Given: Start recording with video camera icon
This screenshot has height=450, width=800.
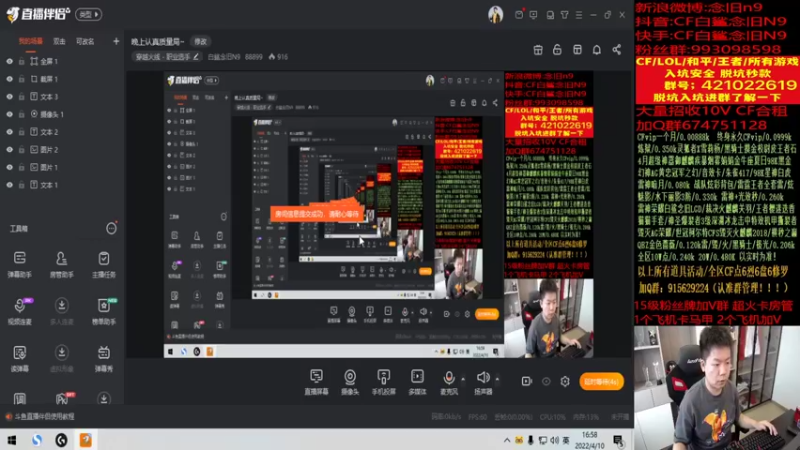Looking at the screenshot, I should (527, 381).
